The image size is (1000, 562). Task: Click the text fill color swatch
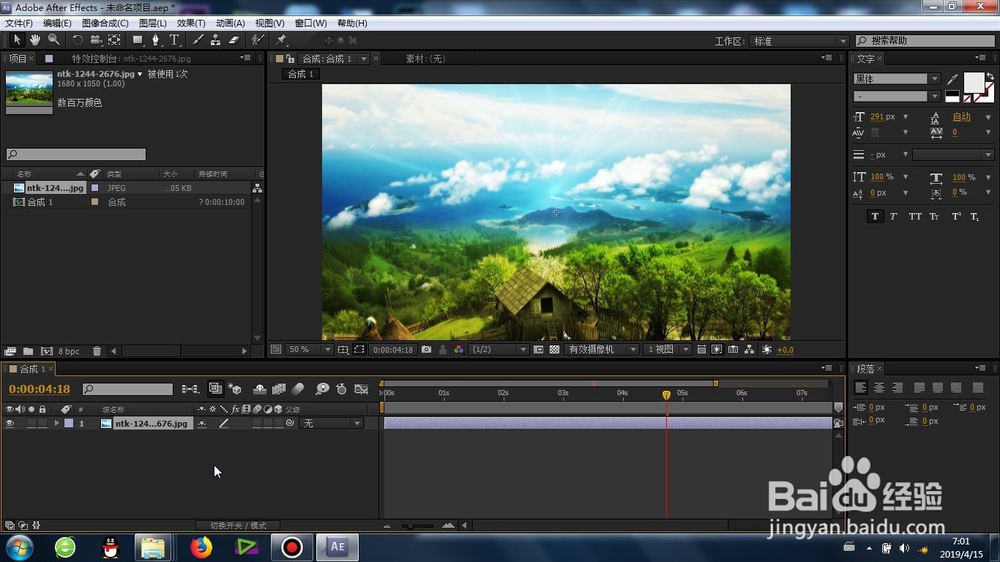[x=973, y=82]
